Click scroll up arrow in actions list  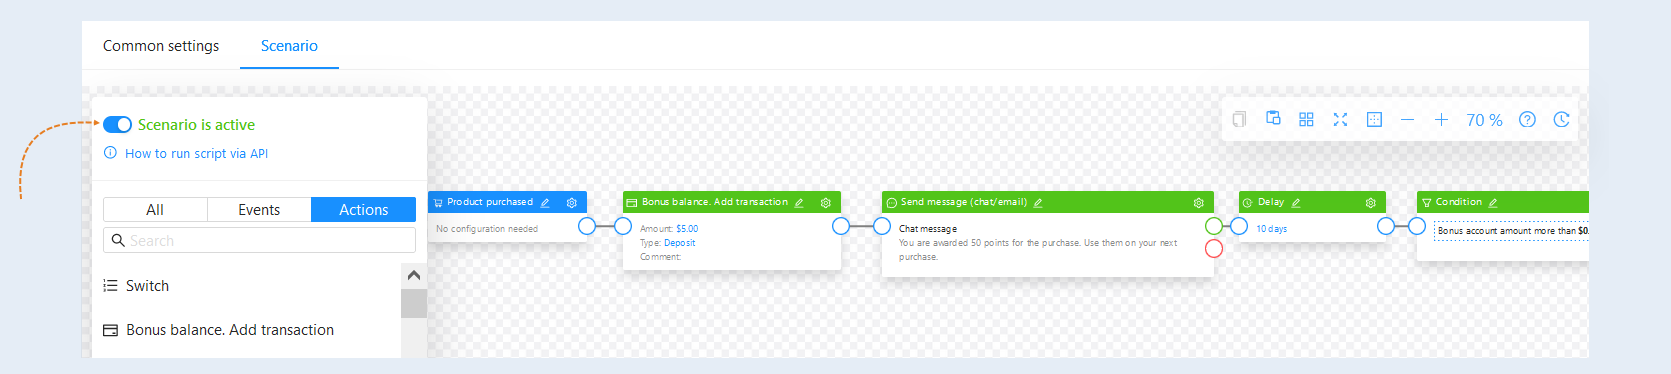(414, 275)
